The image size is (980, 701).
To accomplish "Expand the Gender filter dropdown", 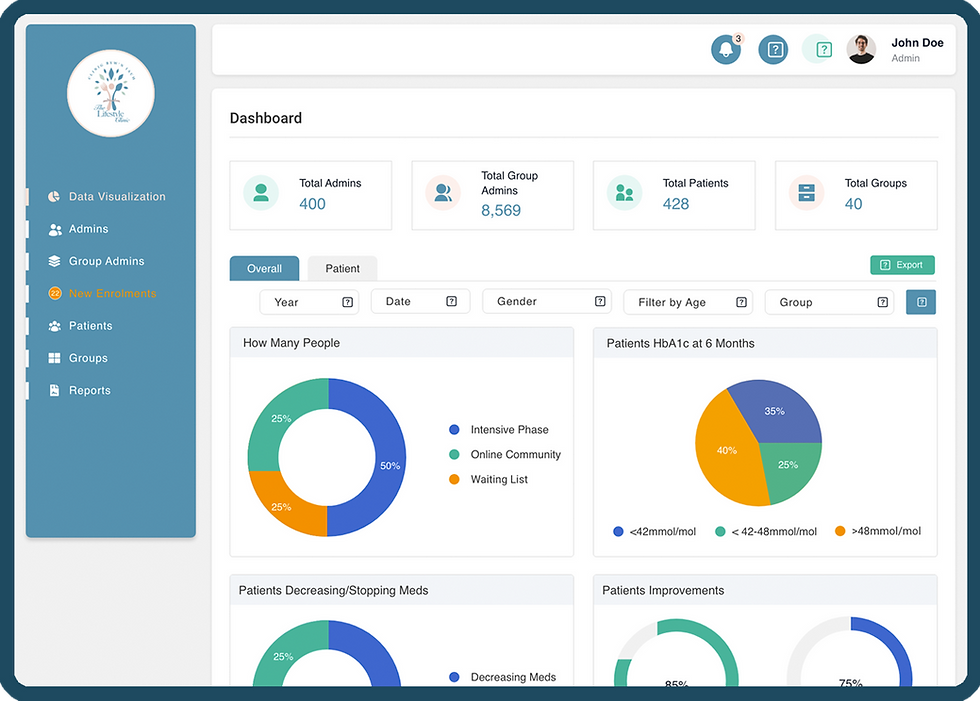I will [x=547, y=302].
